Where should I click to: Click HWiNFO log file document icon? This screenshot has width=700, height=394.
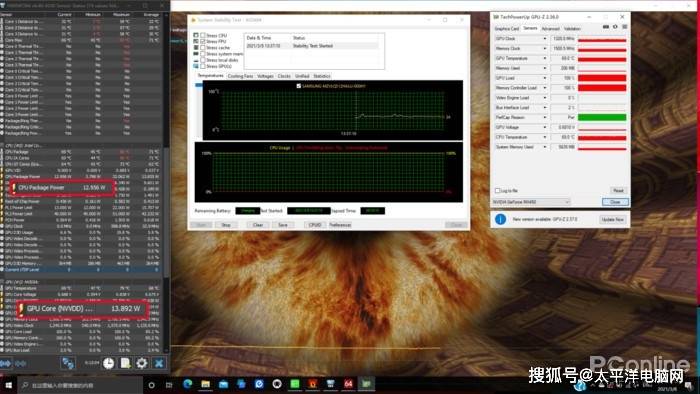tap(125, 363)
